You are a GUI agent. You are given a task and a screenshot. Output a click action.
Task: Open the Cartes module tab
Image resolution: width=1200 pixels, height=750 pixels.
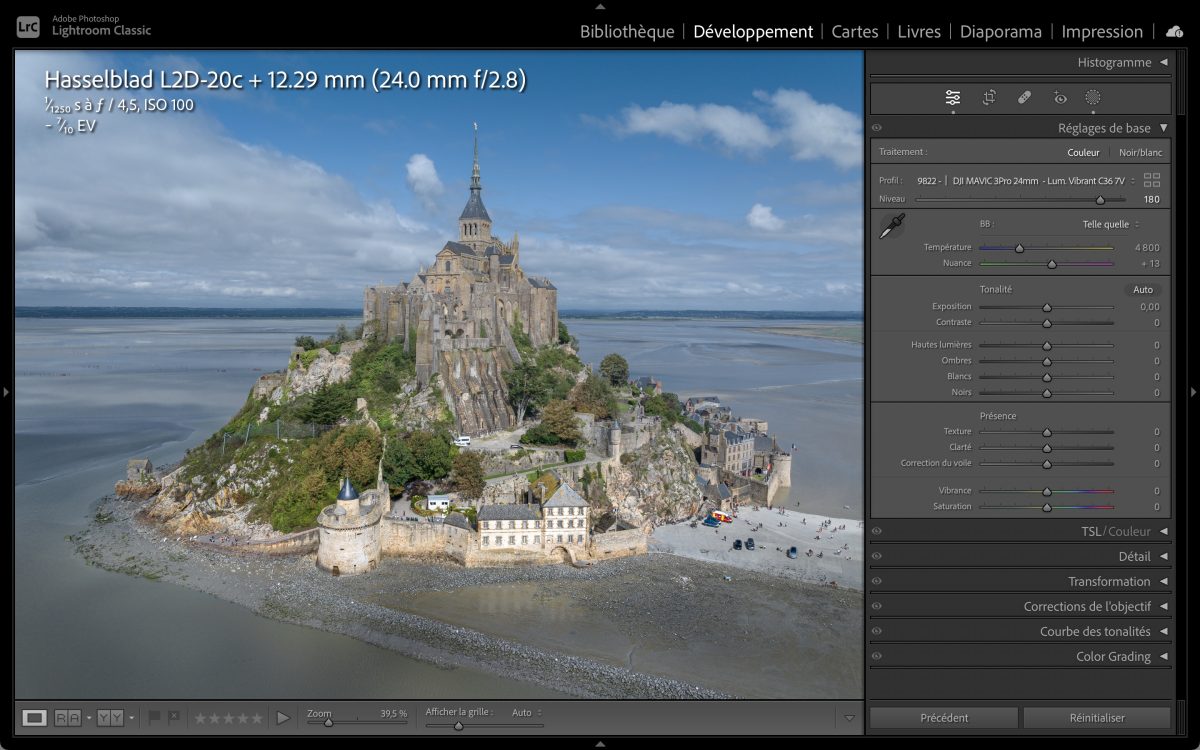click(855, 31)
